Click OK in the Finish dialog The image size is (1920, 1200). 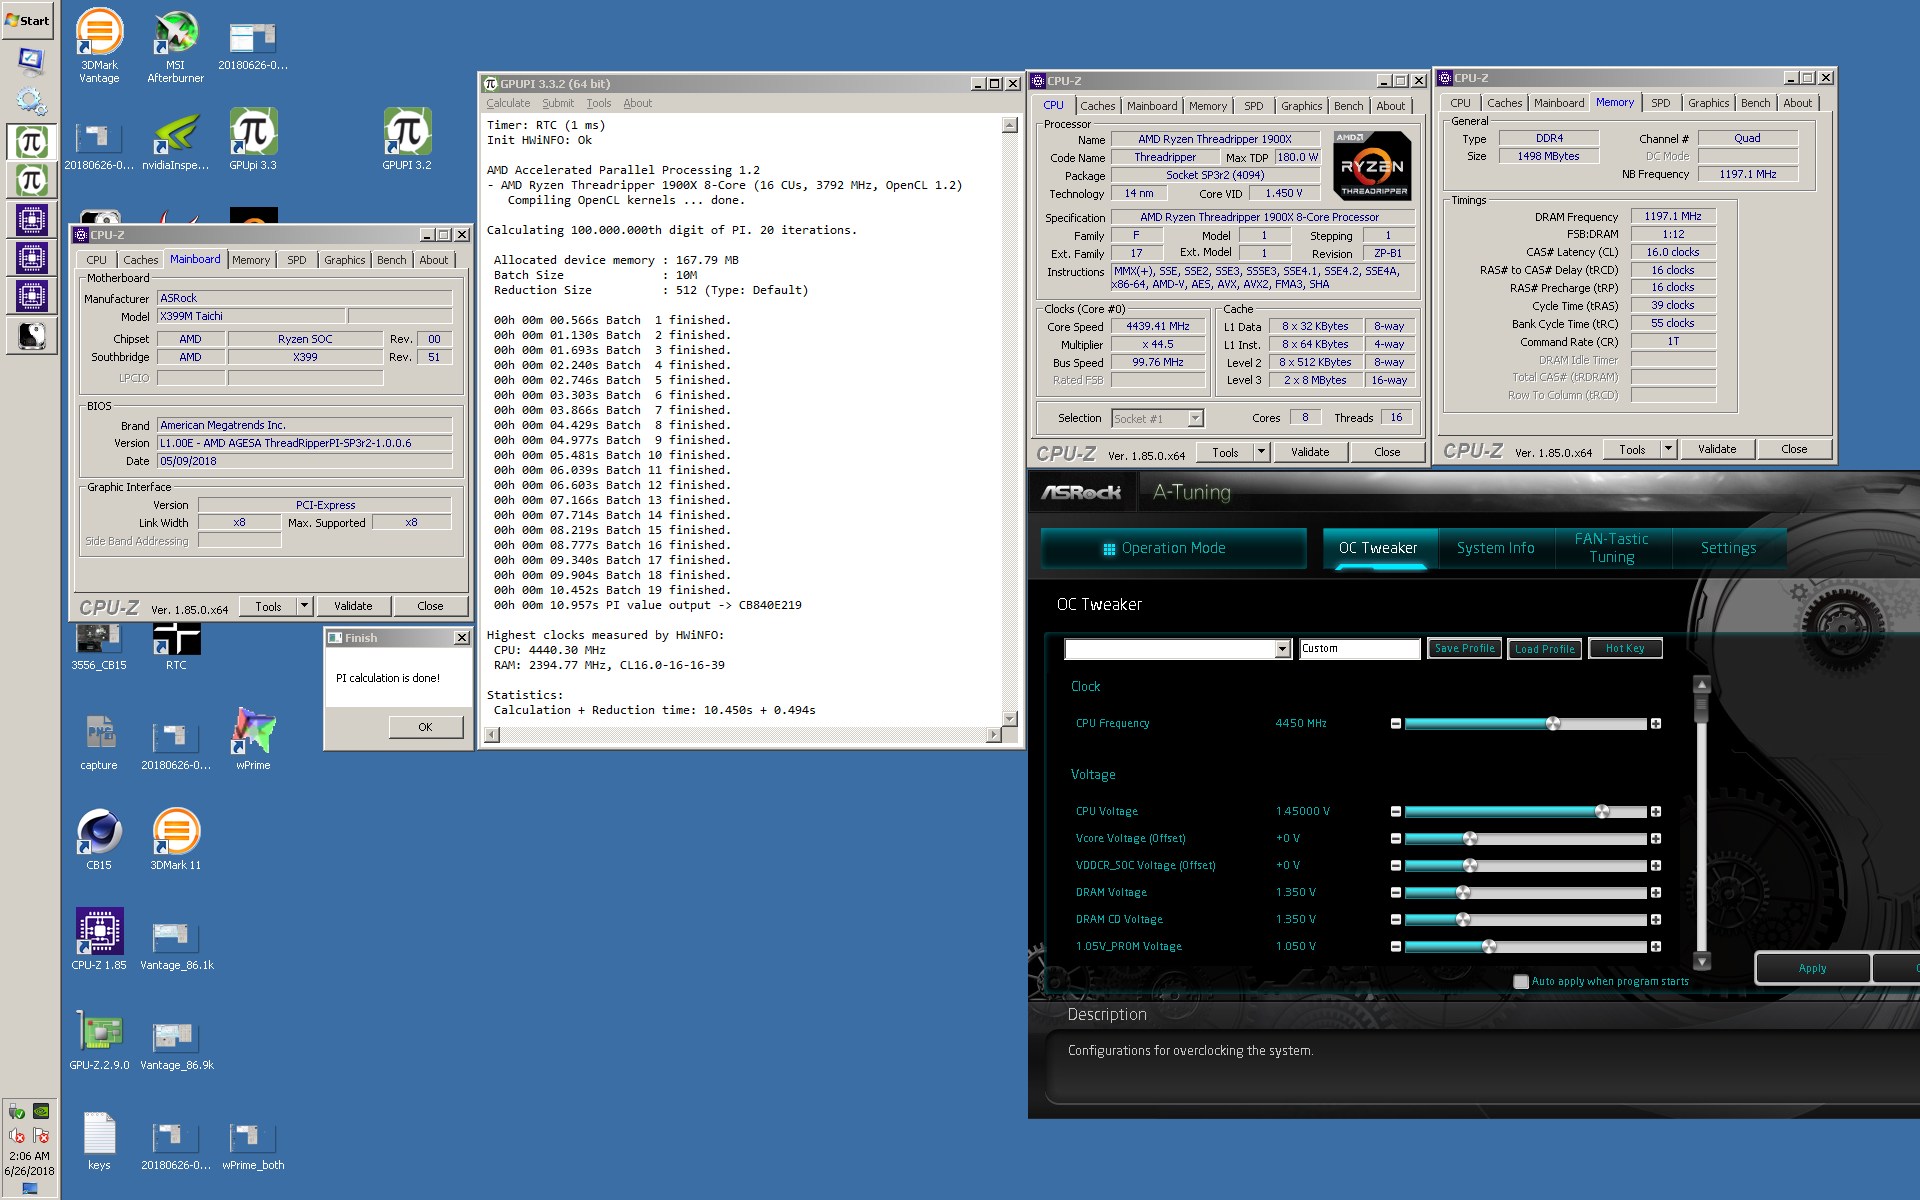click(425, 727)
